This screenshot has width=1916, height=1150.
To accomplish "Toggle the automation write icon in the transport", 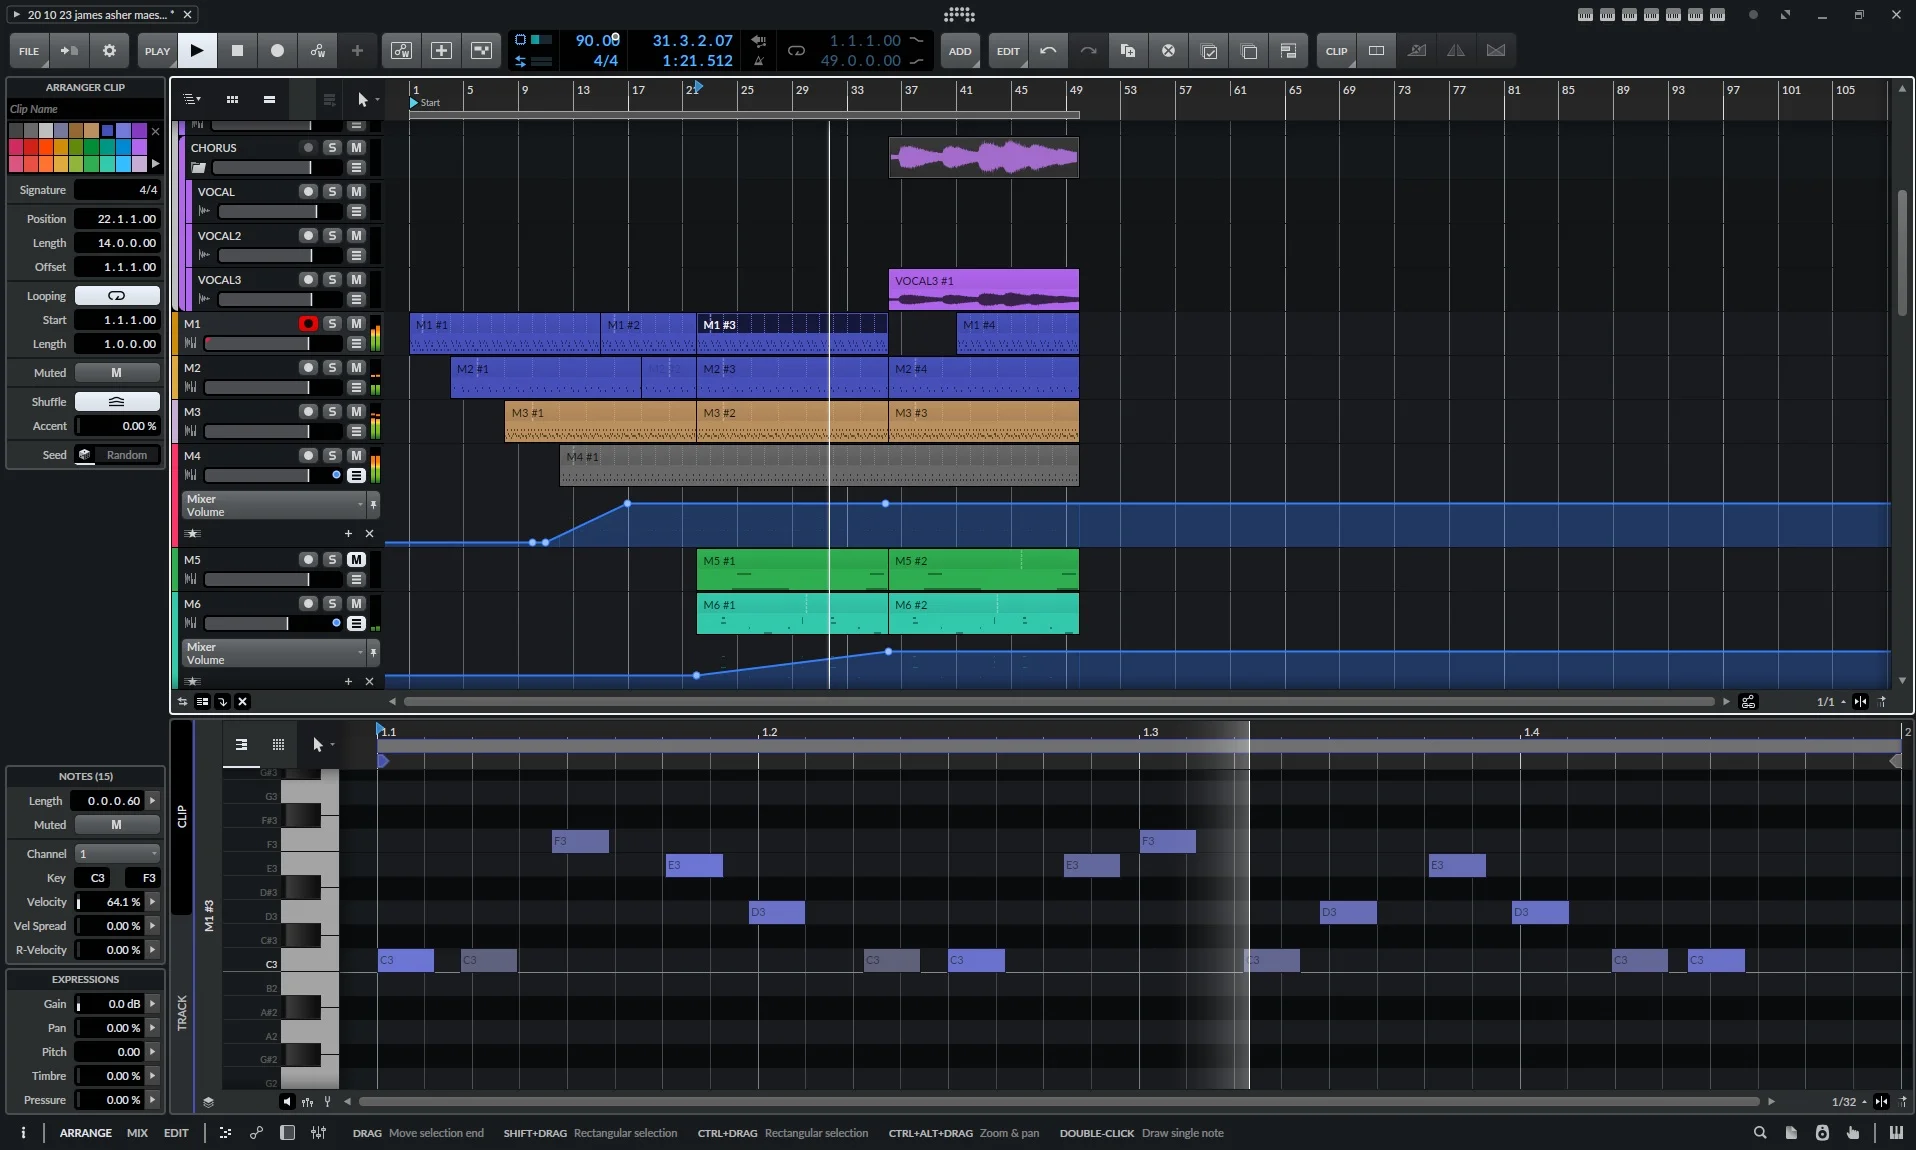I will pos(317,51).
